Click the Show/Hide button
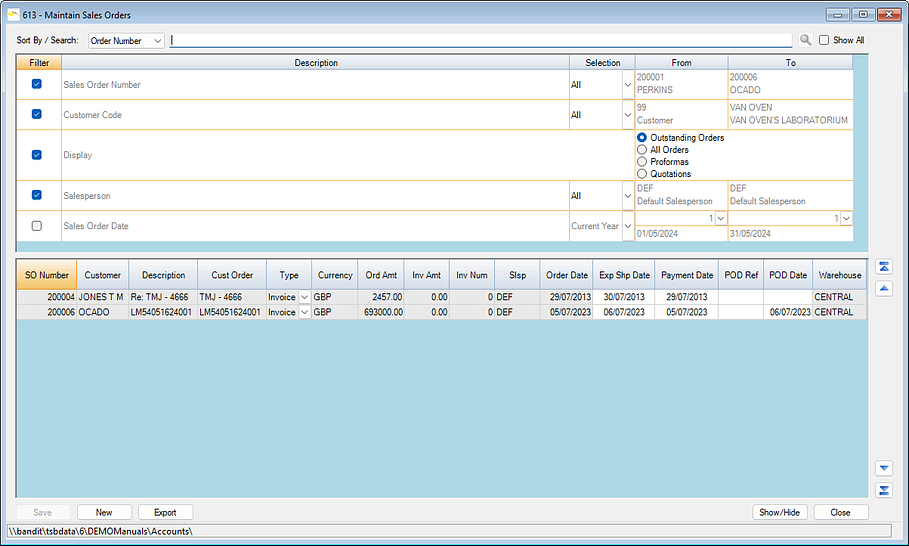Image resolution: width=909 pixels, height=546 pixels. [779, 512]
